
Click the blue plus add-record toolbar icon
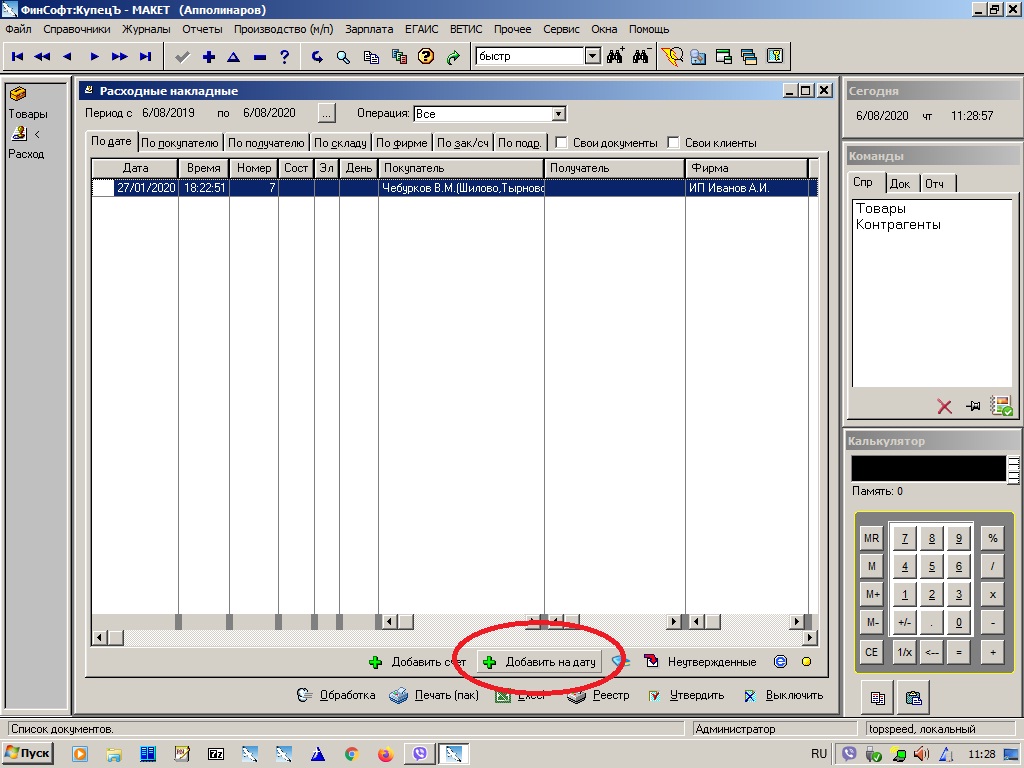[208, 57]
